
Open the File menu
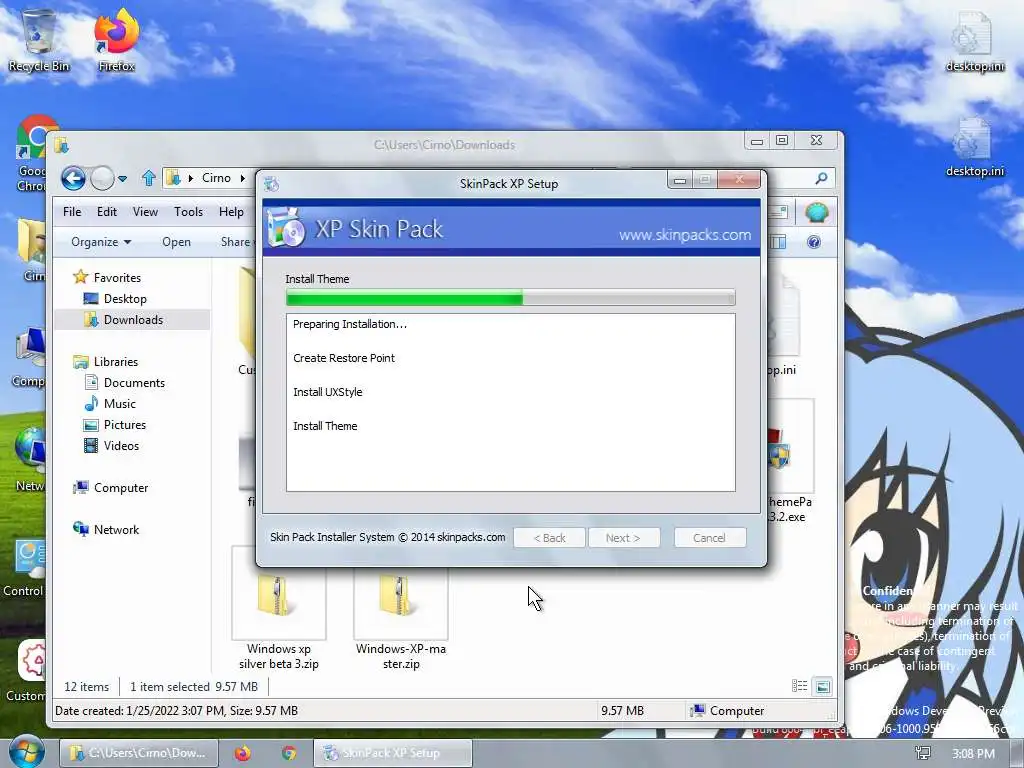(x=72, y=212)
